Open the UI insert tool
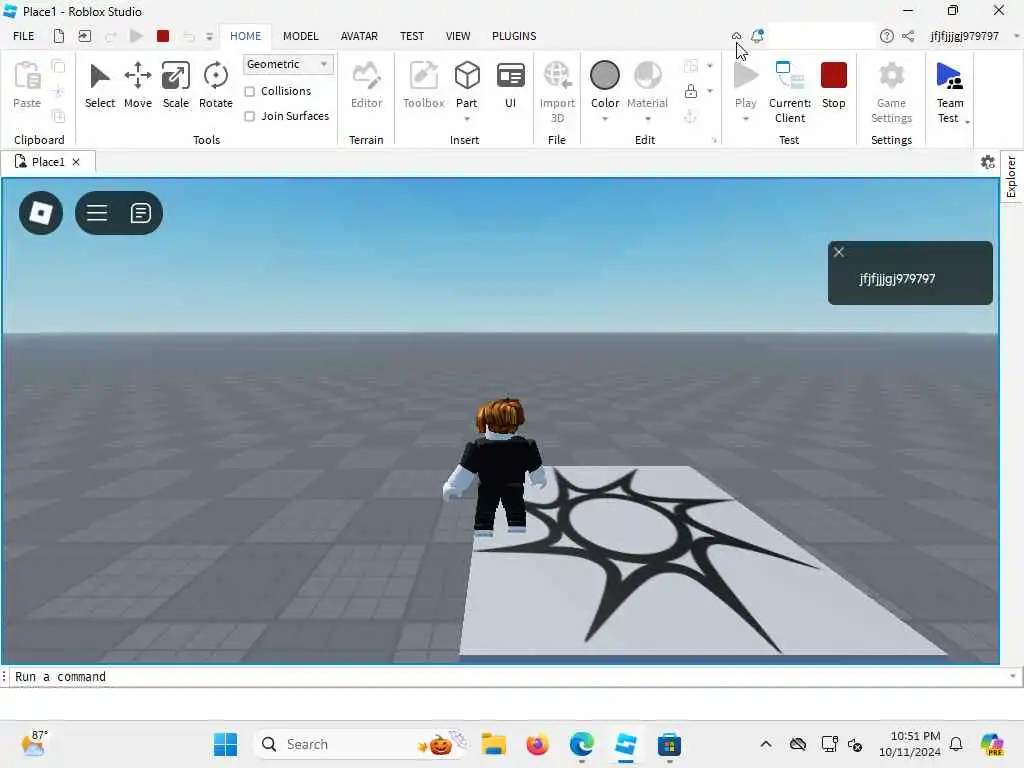Image resolution: width=1024 pixels, height=768 pixels. 511,86
